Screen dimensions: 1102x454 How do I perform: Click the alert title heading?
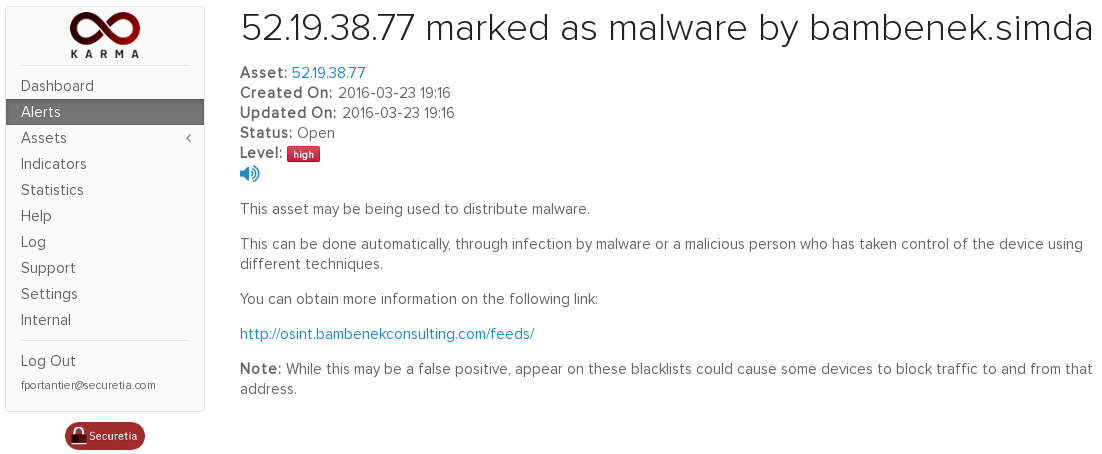(667, 29)
